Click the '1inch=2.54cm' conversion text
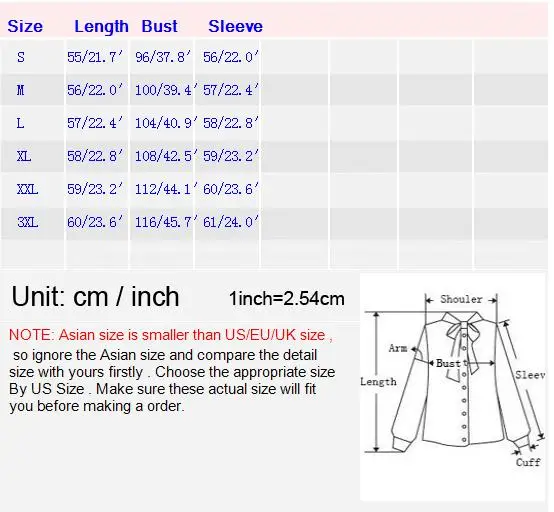This screenshot has height=512, width=554. (x=287, y=299)
